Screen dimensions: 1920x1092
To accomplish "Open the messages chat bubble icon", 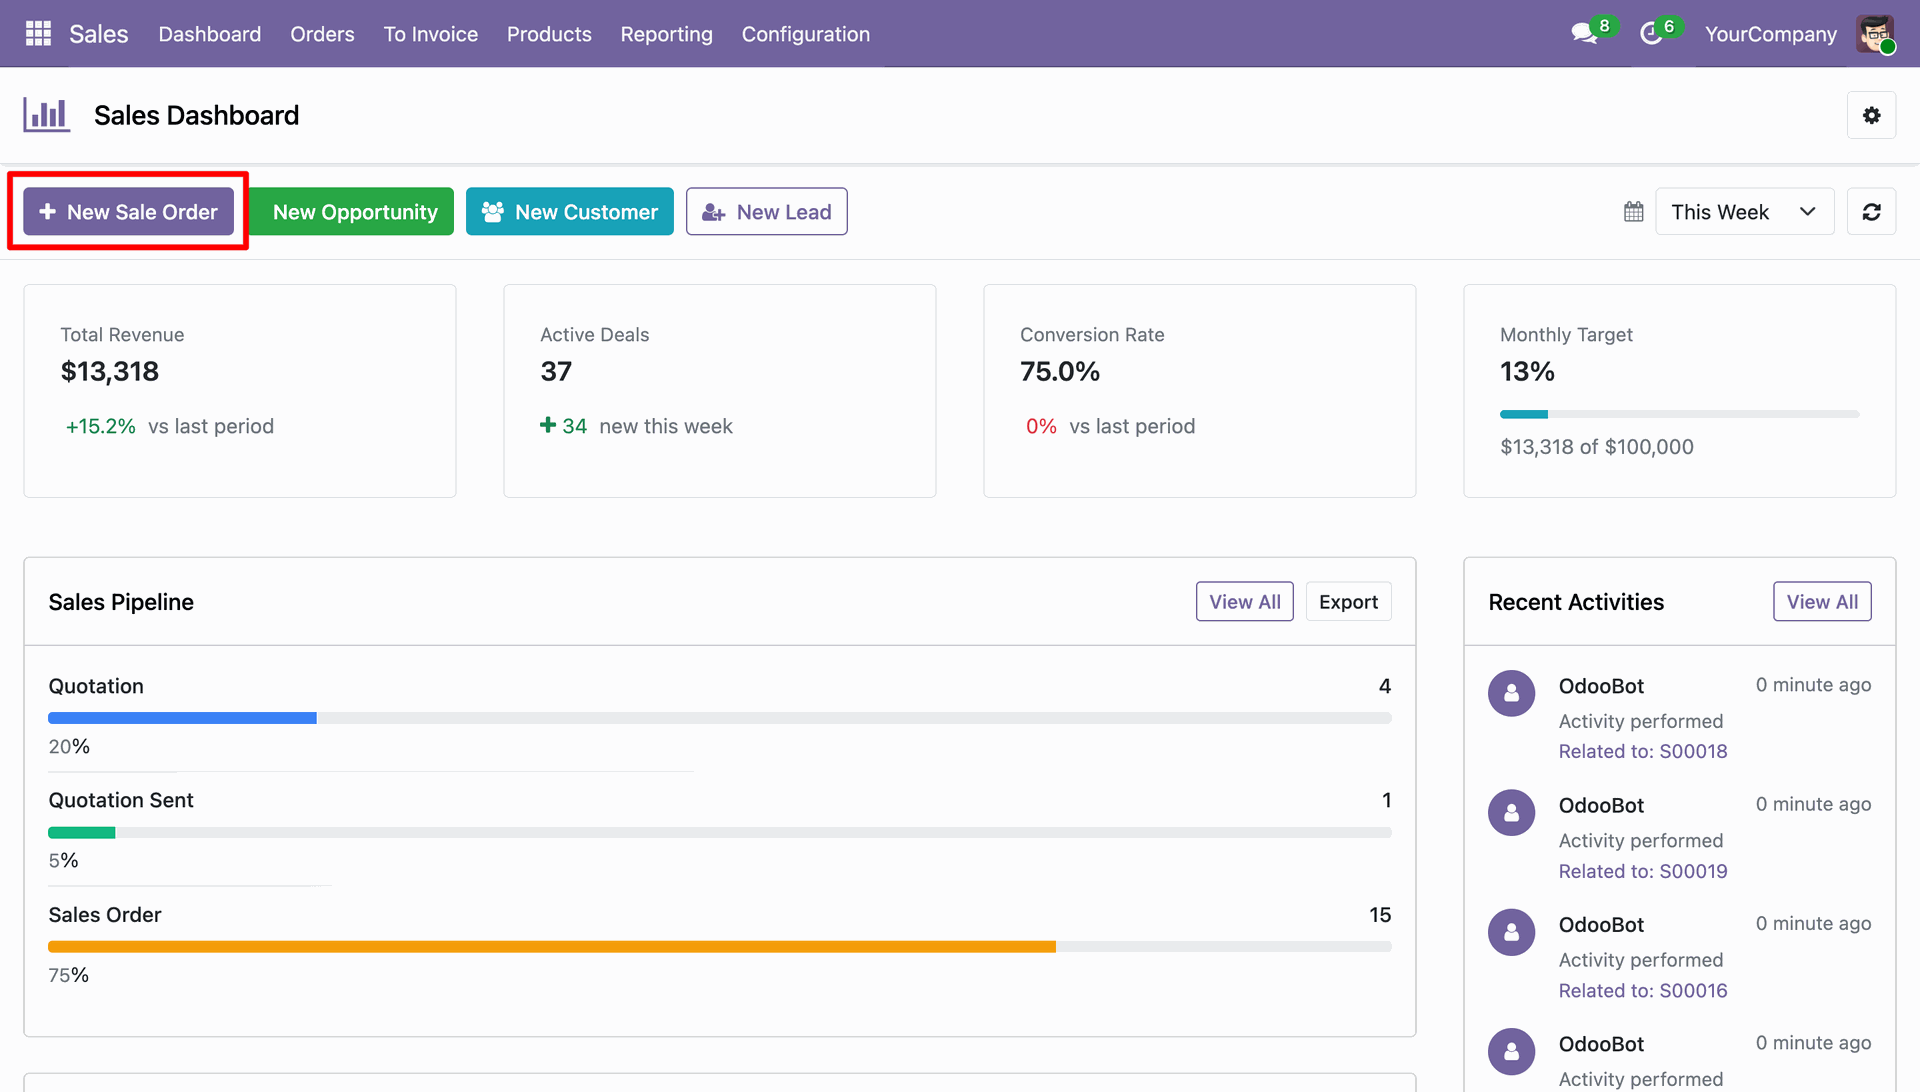I will coord(1584,34).
